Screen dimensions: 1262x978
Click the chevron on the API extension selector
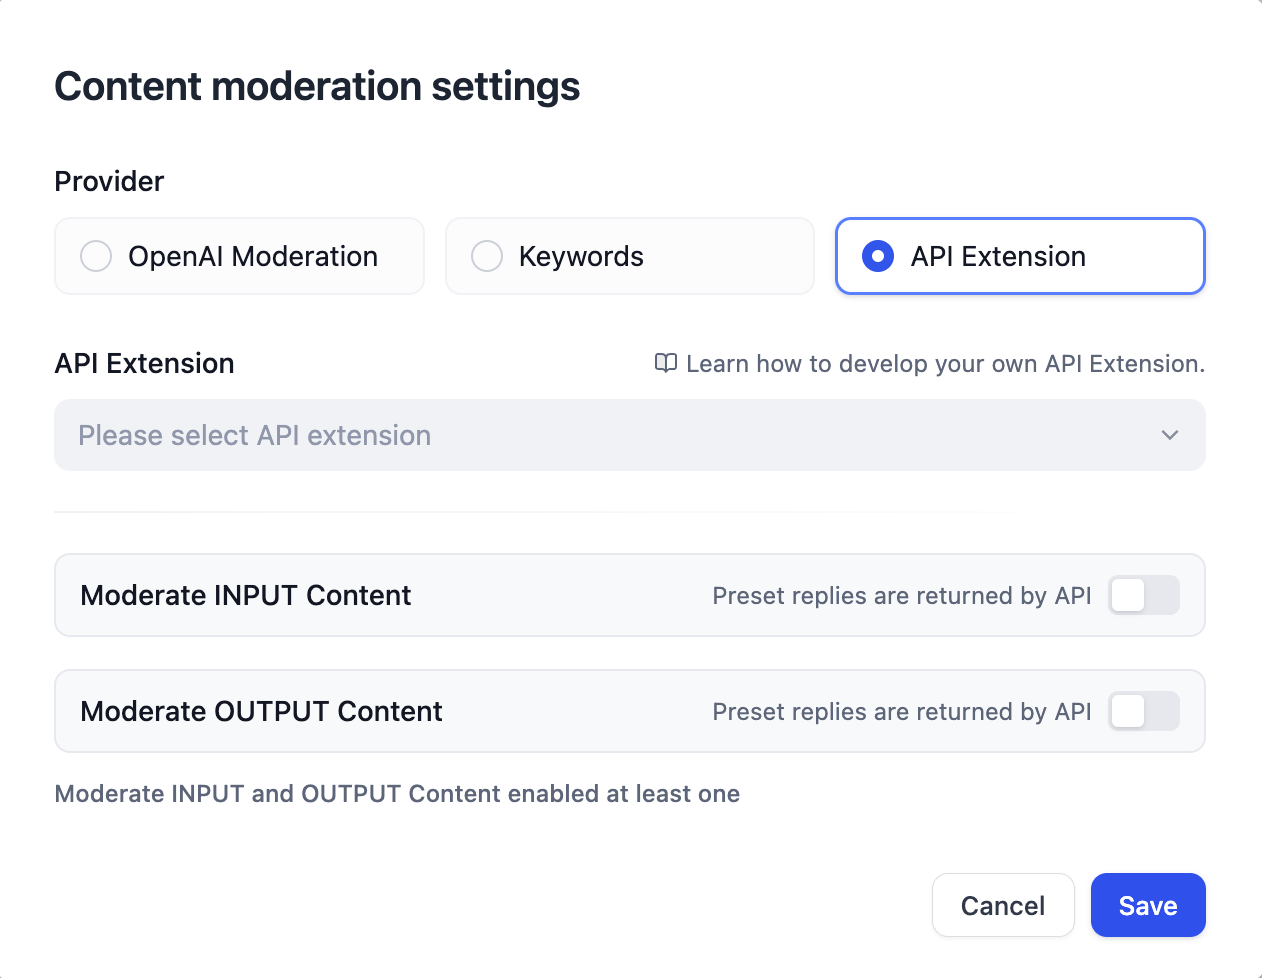pyautogui.click(x=1169, y=435)
